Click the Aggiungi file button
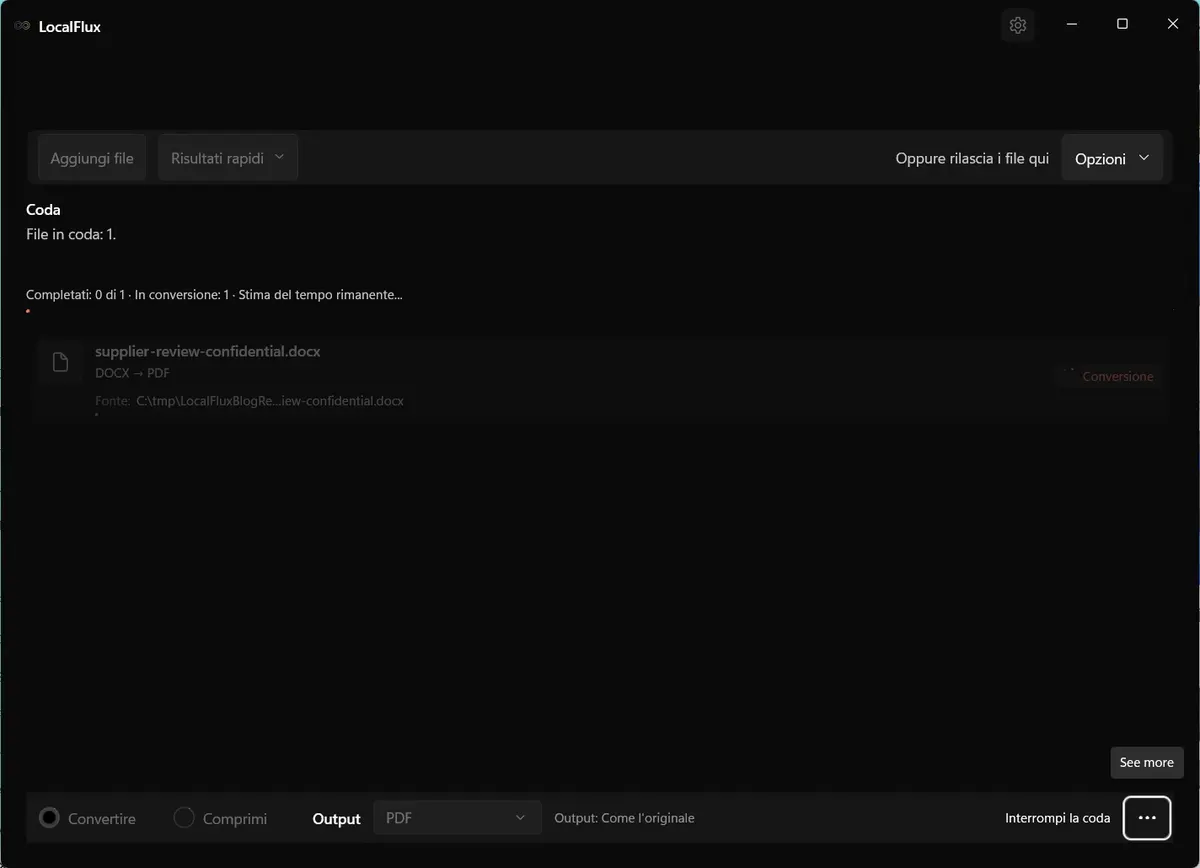The width and height of the screenshot is (1200, 868). (x=92, y=158)
